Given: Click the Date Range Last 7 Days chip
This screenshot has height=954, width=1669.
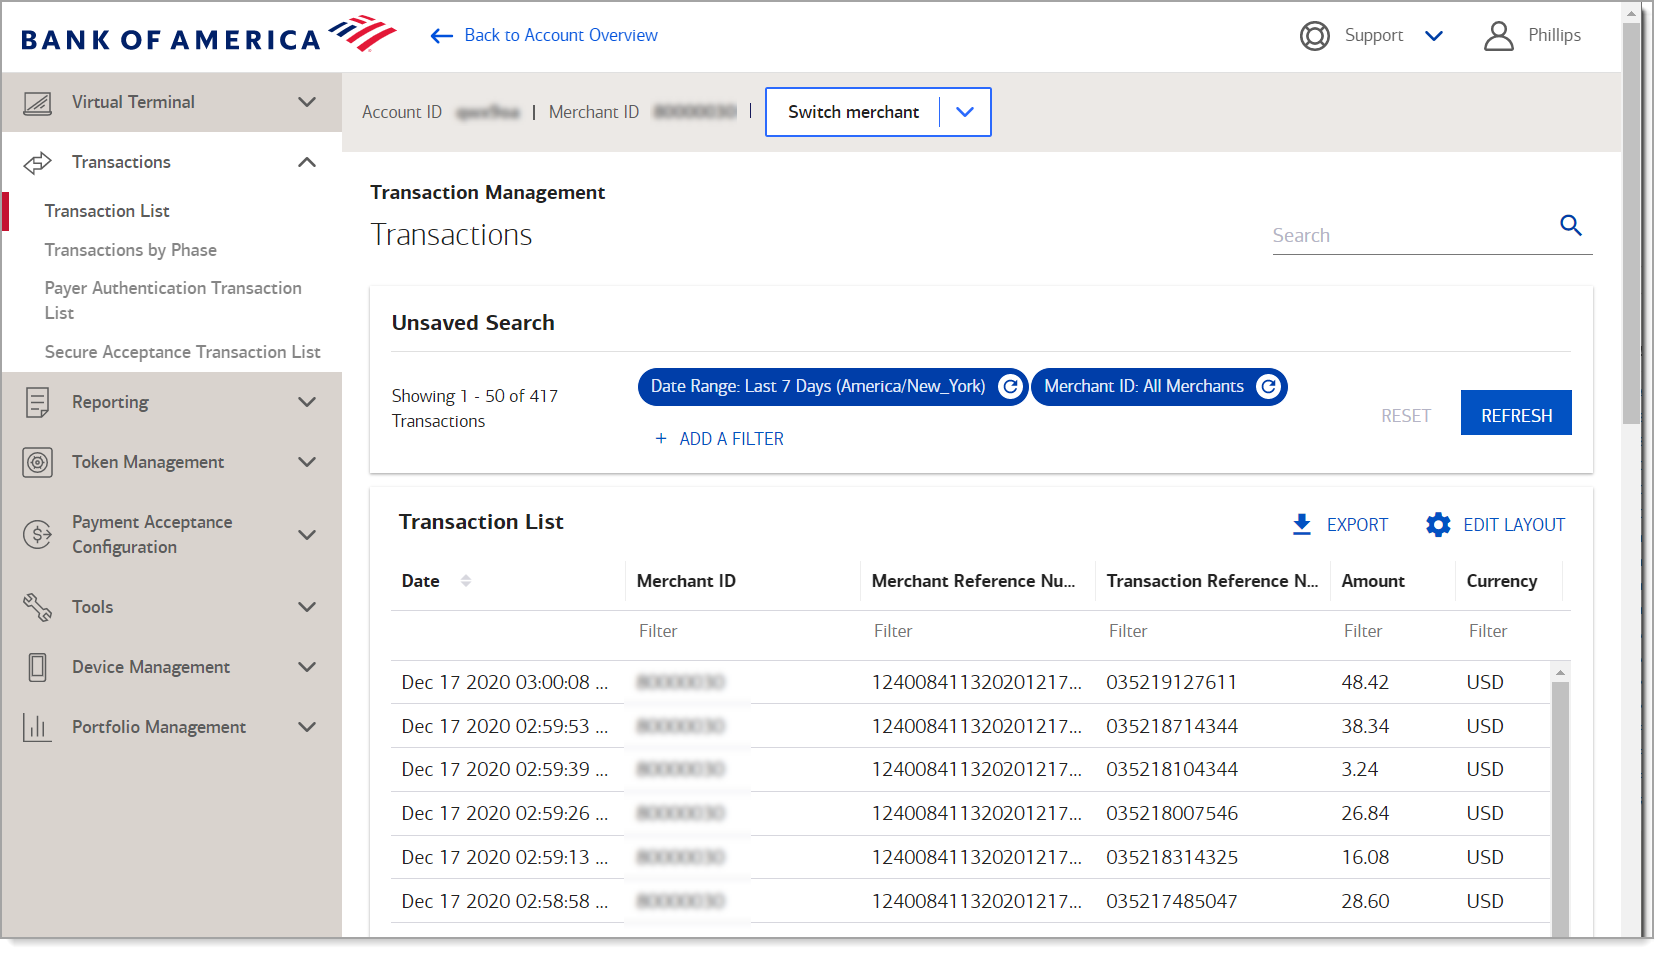Looking at the screenshot, I should [832, 387].
